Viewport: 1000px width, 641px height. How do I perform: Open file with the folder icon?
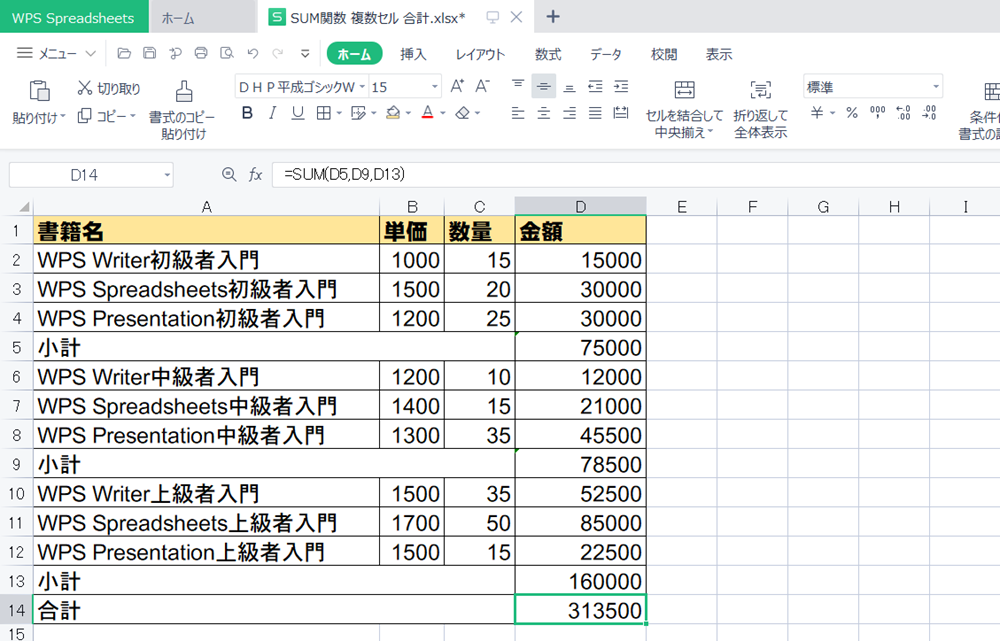(124, 54)
